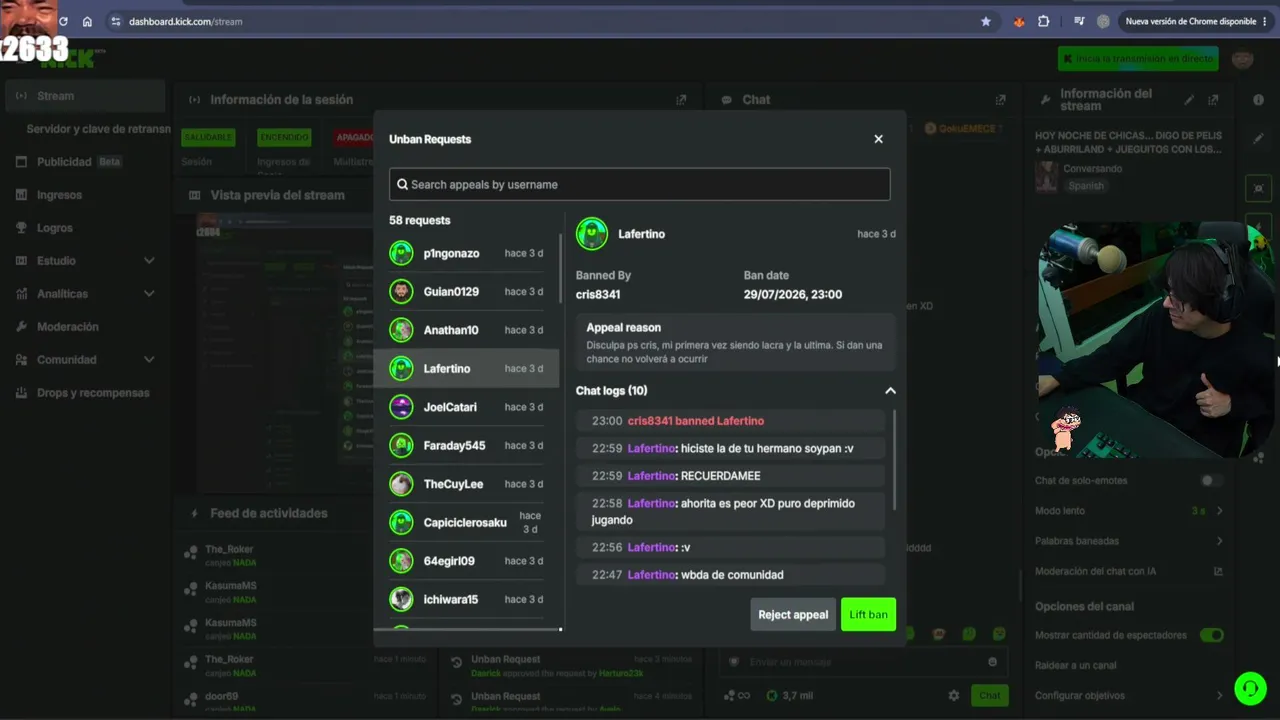Screen dimensions: 1280x720
Task: Click the 'wbda de comunidad' chat log message
Action: click(x=730, y=575)
